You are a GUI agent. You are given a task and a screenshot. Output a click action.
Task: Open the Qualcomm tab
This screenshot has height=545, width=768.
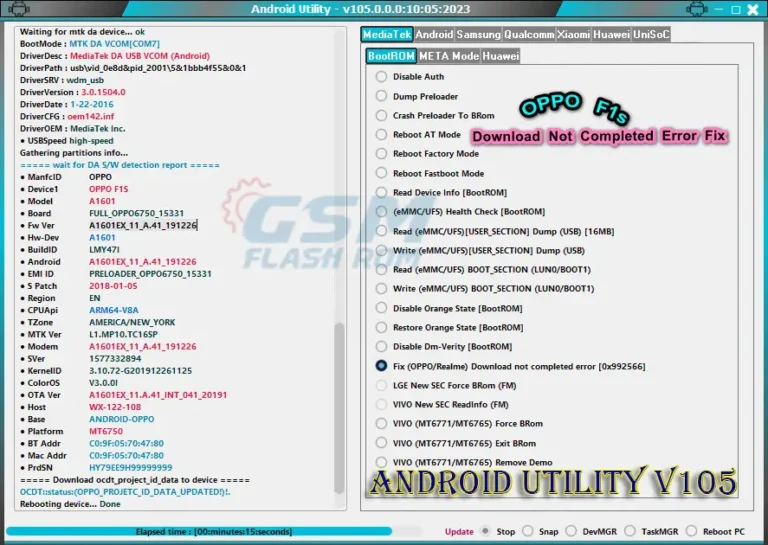click(x=528, y=34)
